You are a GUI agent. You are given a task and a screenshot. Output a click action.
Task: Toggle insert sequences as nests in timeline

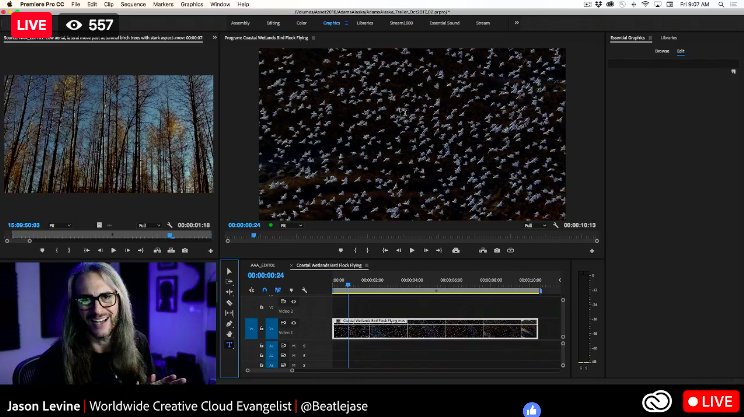pyautogui.click(x=251, y=290)
